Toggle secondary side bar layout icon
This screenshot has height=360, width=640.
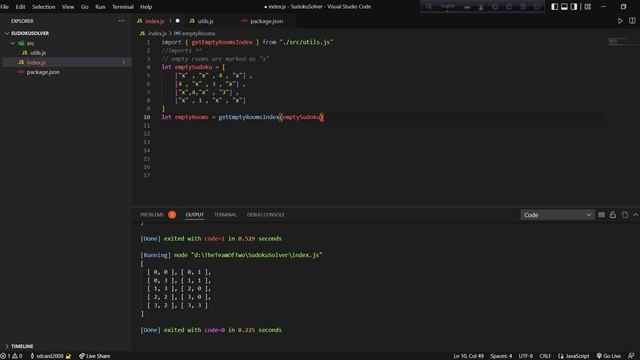click(x=574, y=7)
